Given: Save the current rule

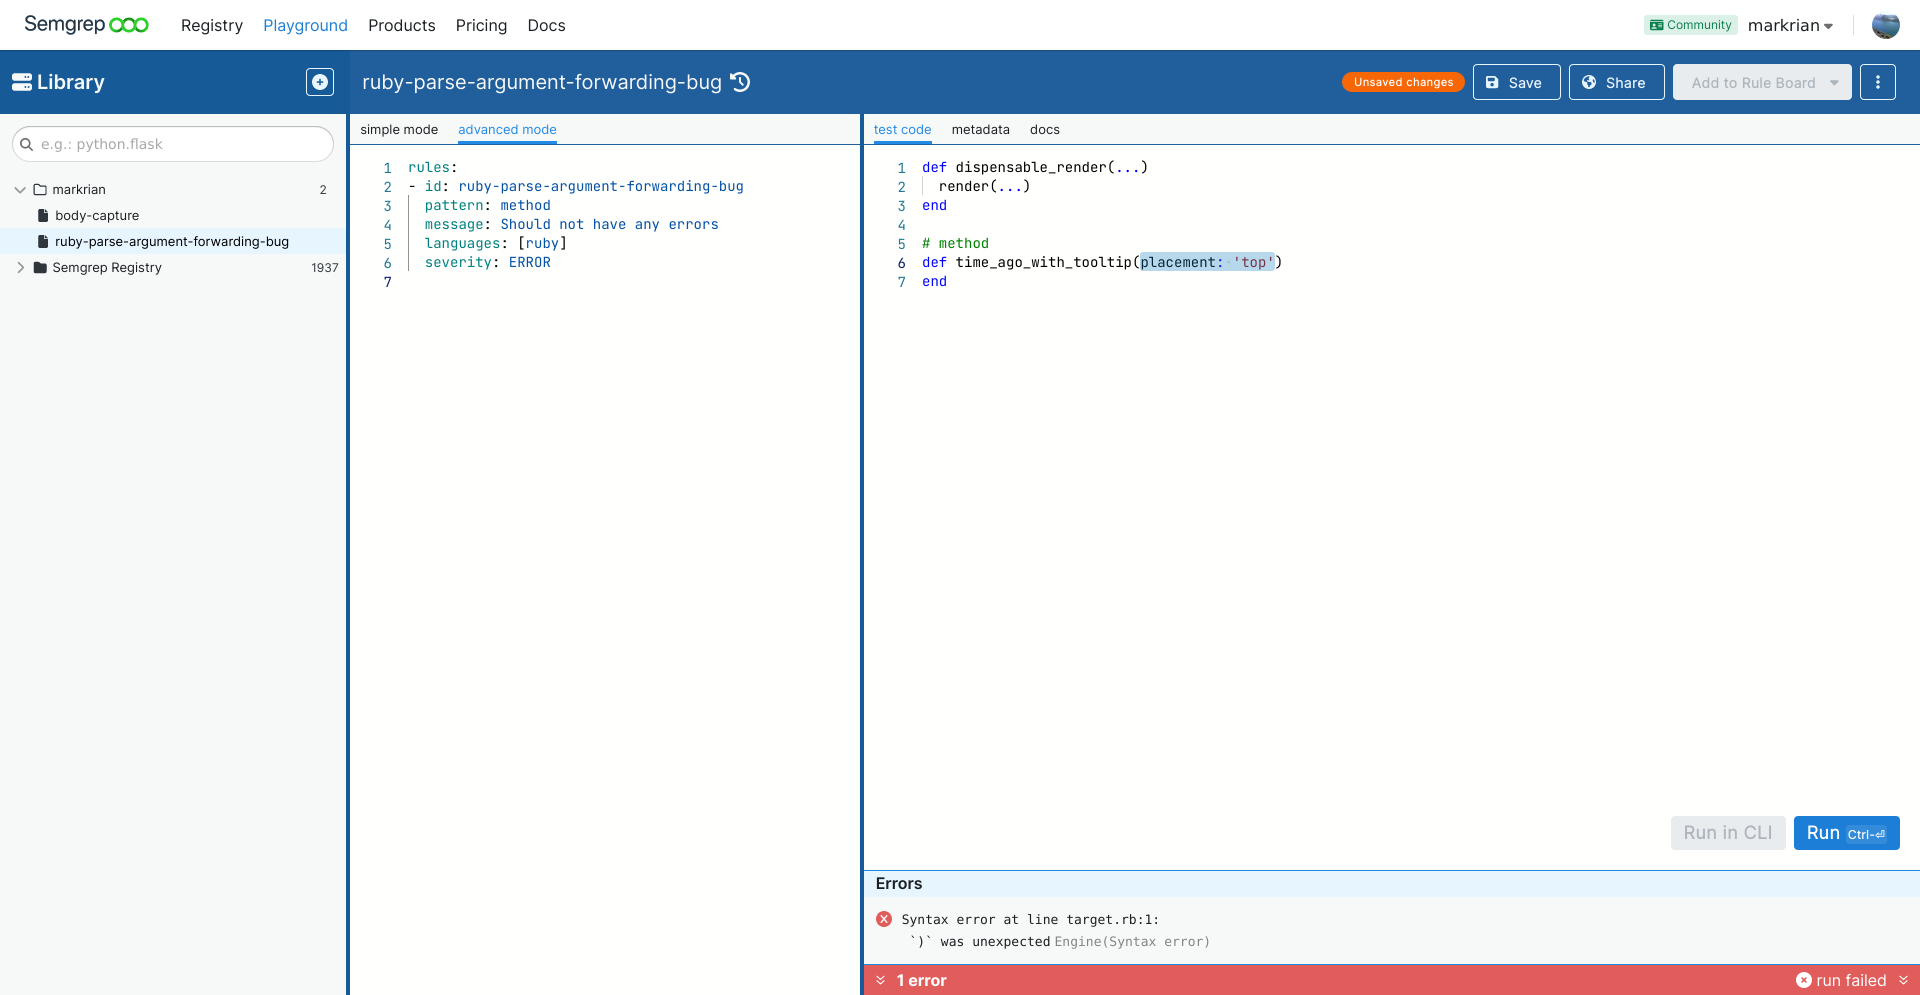Looking at the screenshot, I should pos(1516,82).
